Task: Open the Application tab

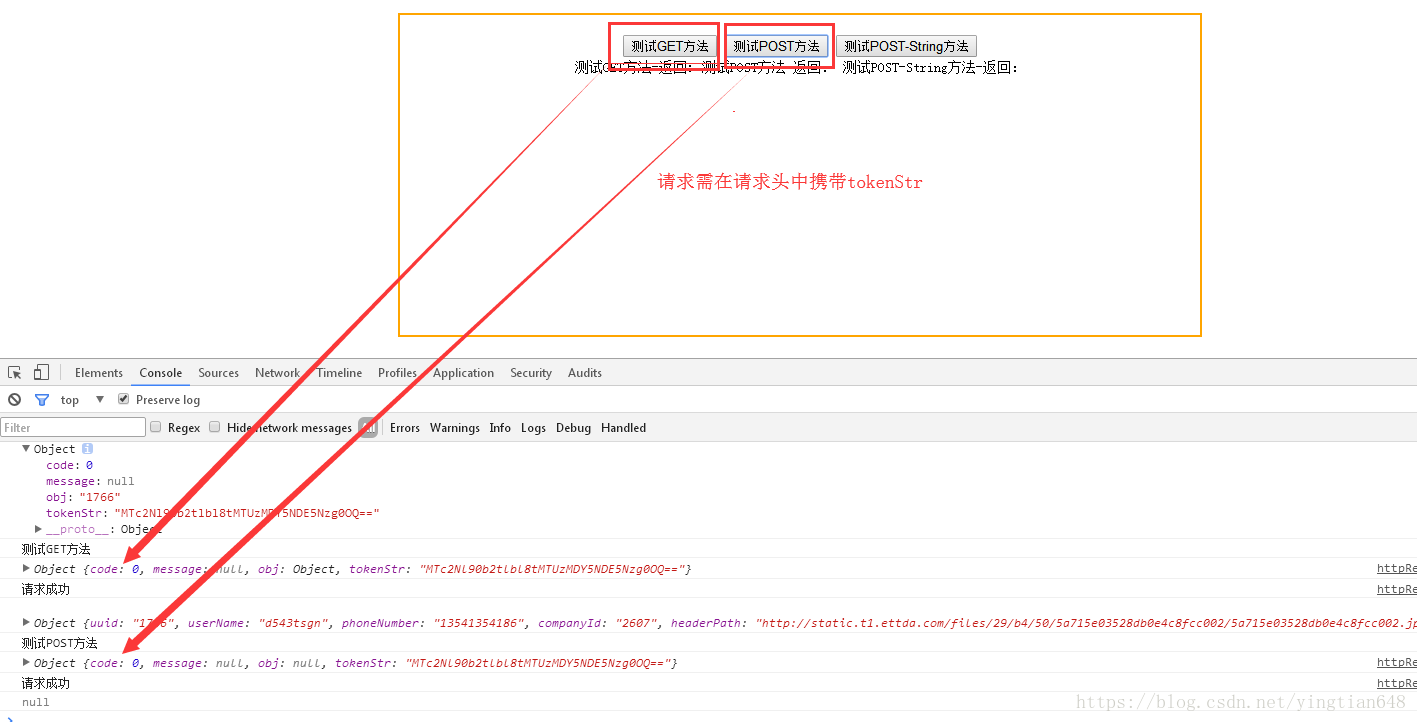Action: (463, 373)
